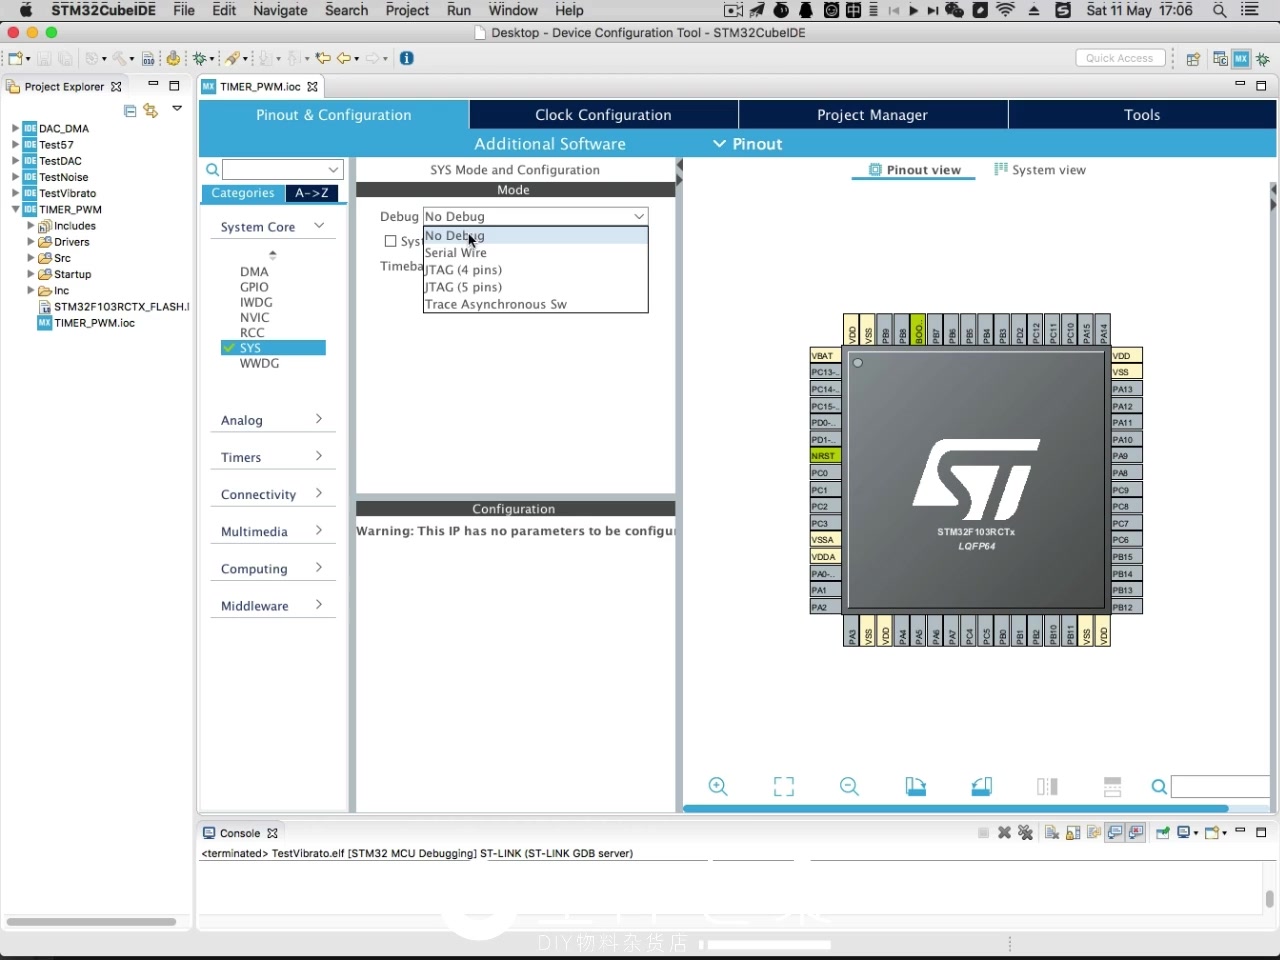
Task: Pin the console view
Action: click(x=1163, y=832)
